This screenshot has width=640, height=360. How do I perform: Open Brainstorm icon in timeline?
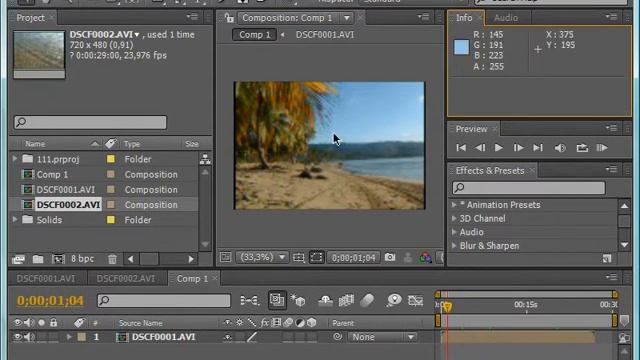394,301
